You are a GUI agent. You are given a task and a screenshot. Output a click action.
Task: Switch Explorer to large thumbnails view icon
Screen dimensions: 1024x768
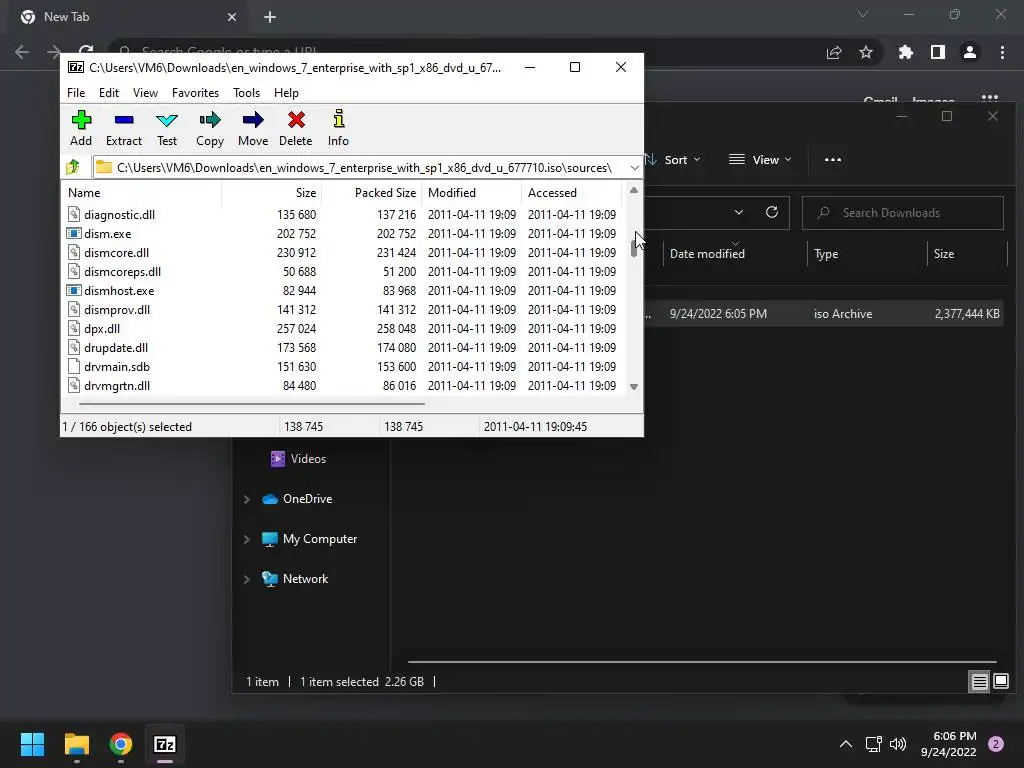(x=1001, y=682)
